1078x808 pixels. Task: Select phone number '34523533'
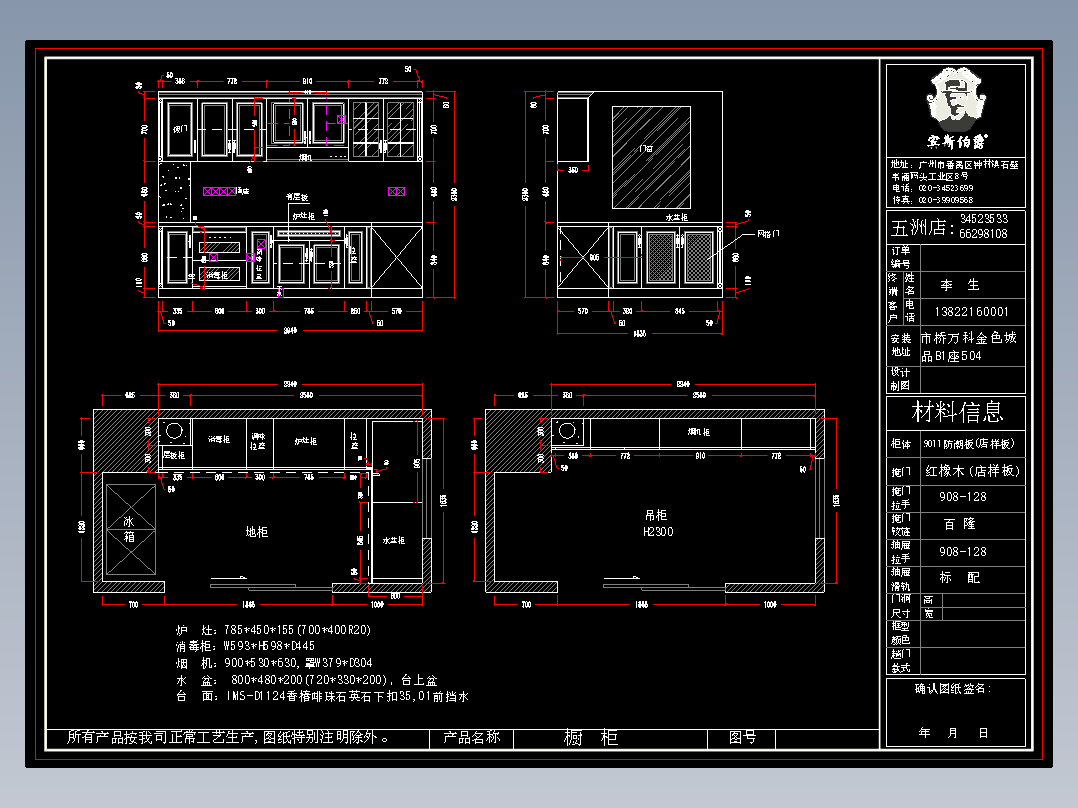pyautogui.click(x=984, y=219)
